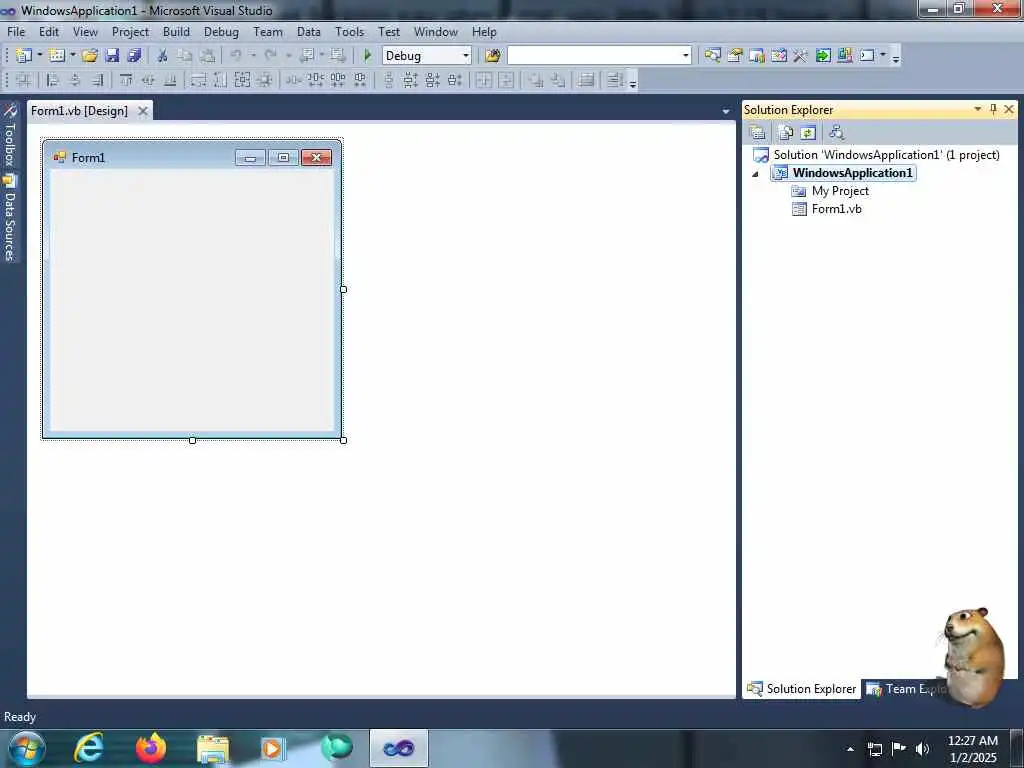The width and height of the screenshot is (1024, 768).
Task: Open Layout toolbar options overflow arrow
Action: pos(633,82)
